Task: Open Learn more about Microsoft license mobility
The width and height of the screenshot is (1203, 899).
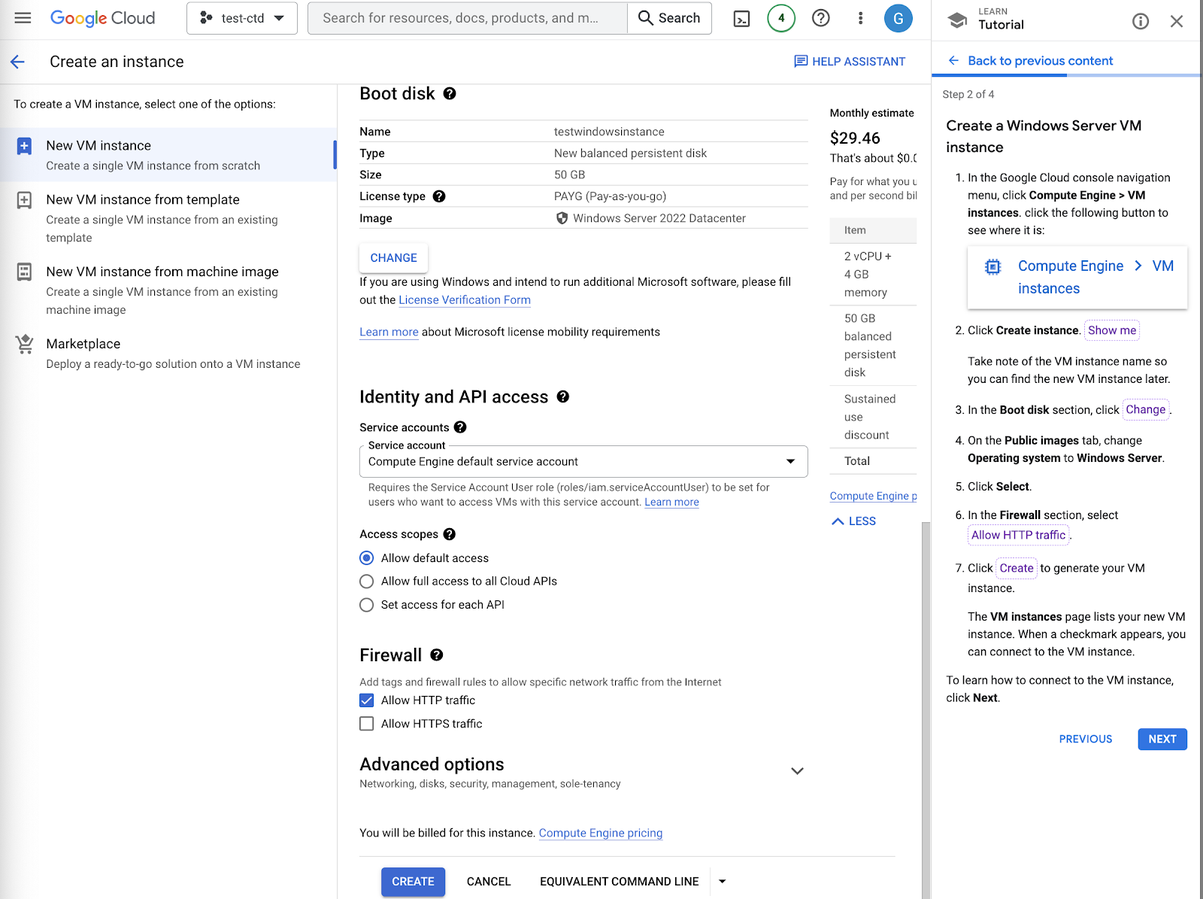Action: [x=389, y=332]
